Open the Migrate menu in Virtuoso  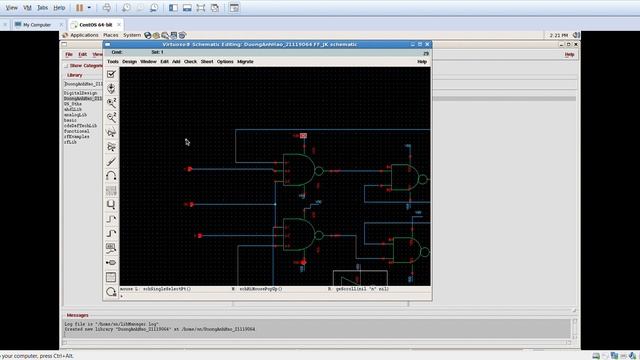245,62
